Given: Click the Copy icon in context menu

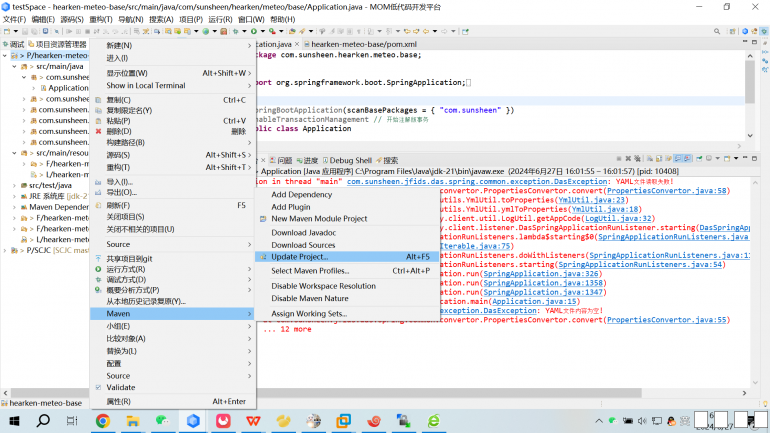Looking at the screenshot, I should click(x=99, y=100).
